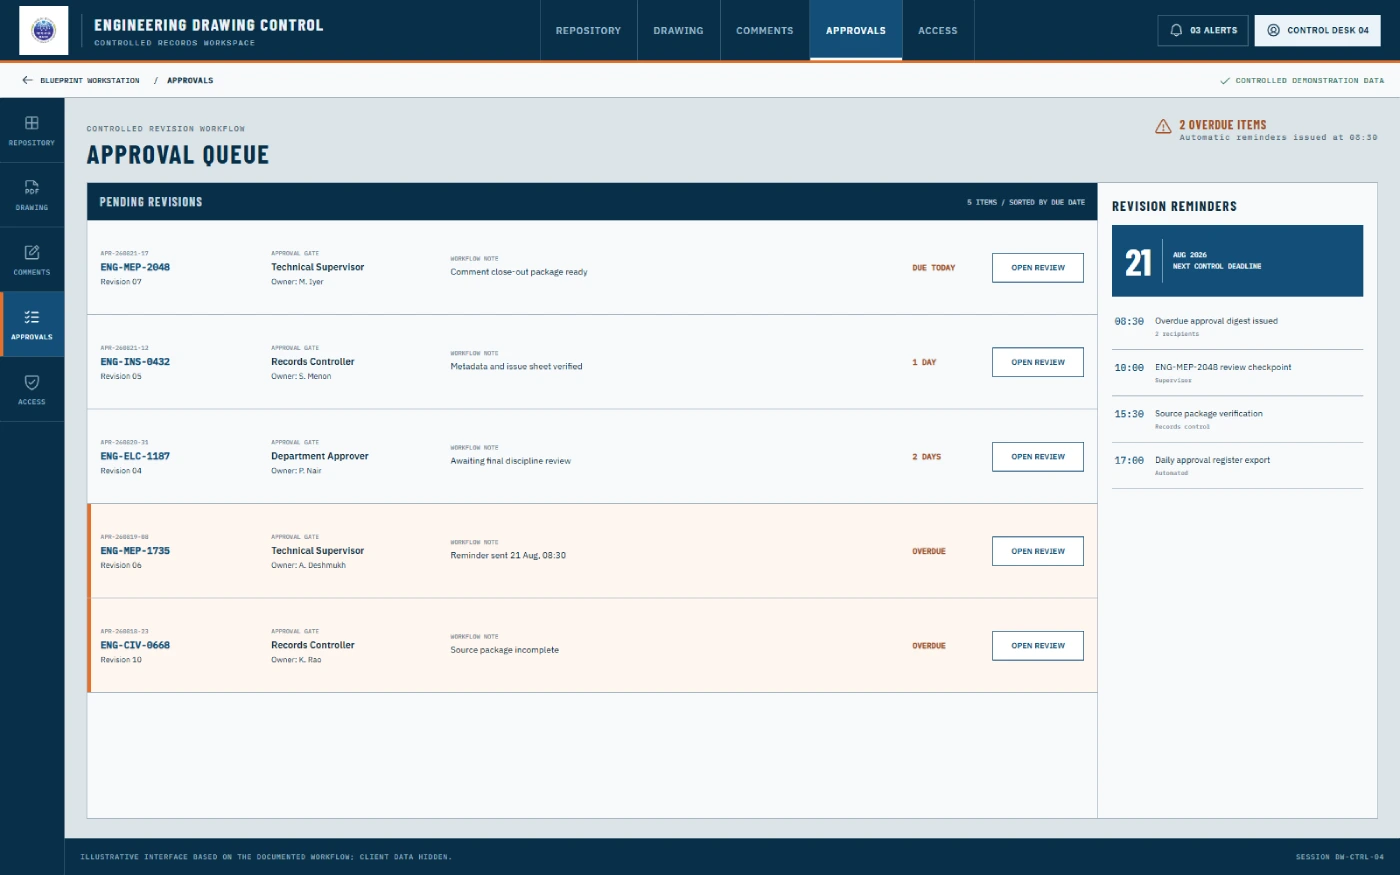Click Overdue status of ENG-CIV-0668
This screenshot has height=875, width=1400.
tap(929, 646)
